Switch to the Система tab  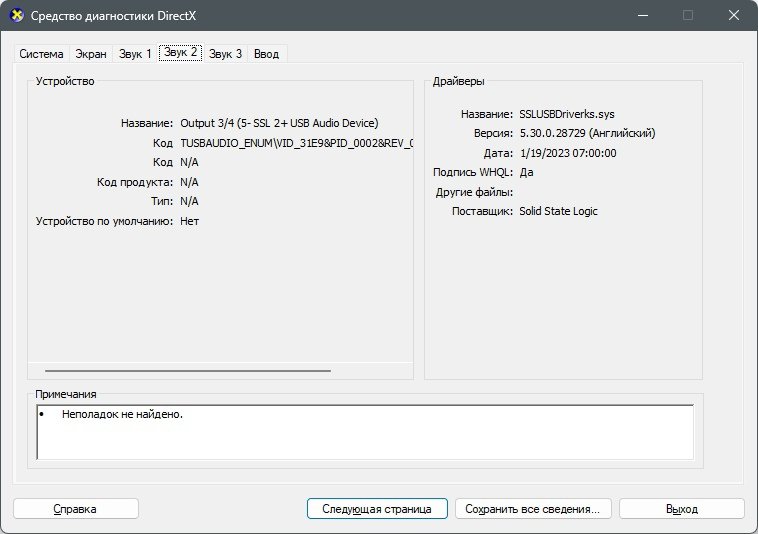click(41, 54)
